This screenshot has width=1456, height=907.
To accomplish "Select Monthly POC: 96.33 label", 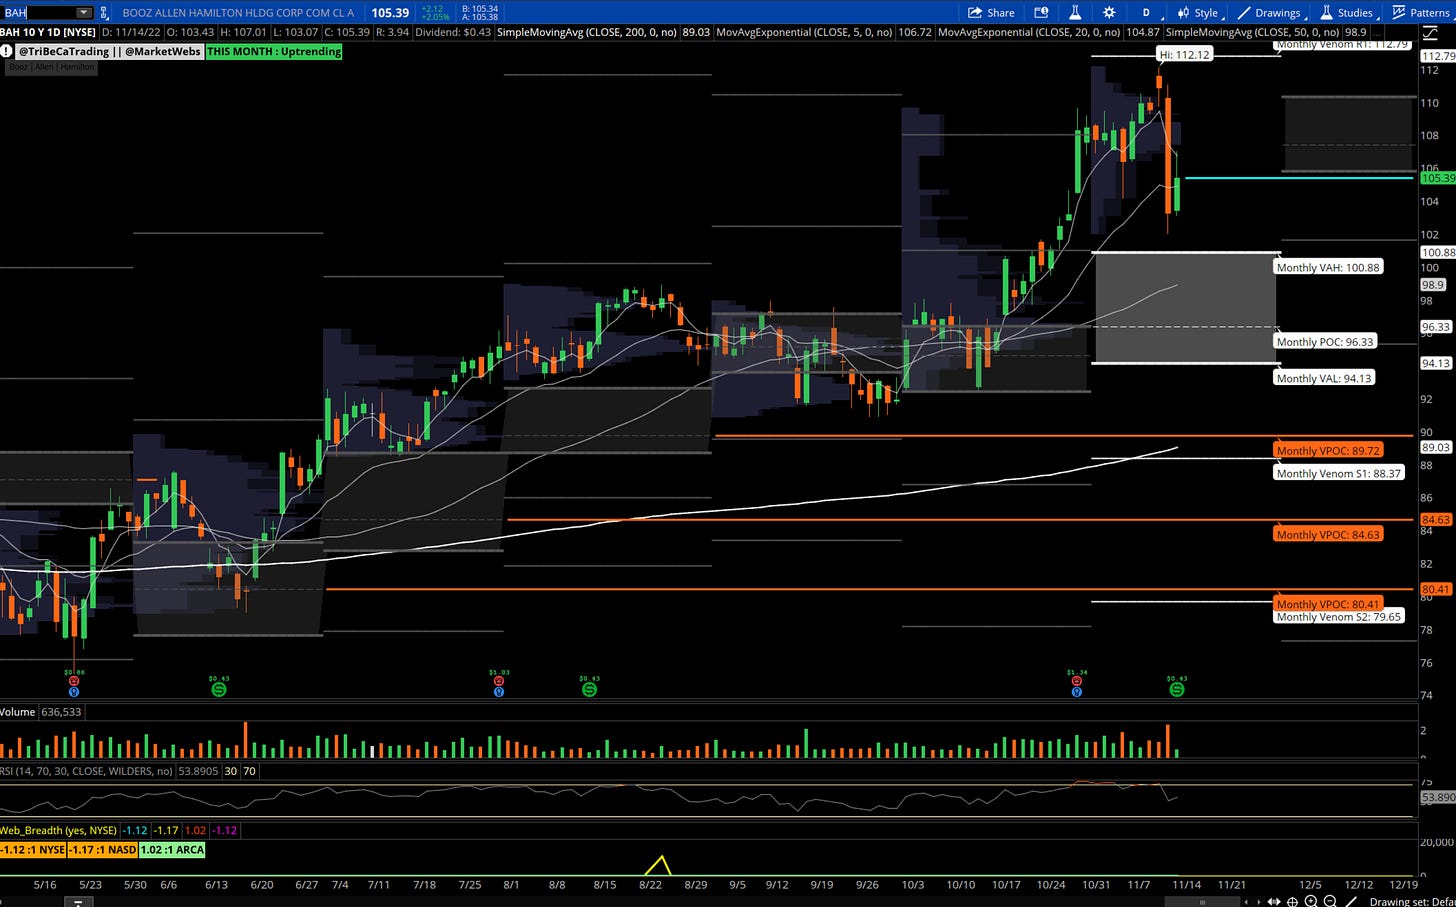I will [x=1325, y=341].
